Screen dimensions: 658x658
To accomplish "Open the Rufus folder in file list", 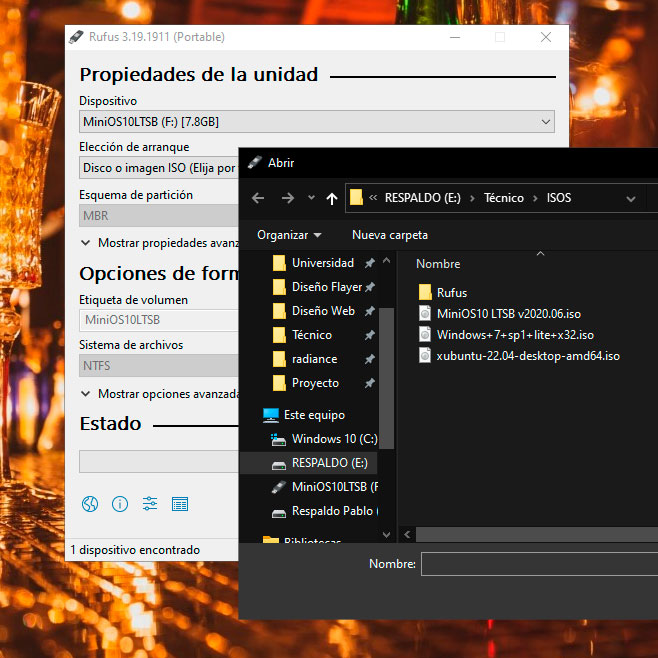I will pyautogui.click(x=451, y=293).
